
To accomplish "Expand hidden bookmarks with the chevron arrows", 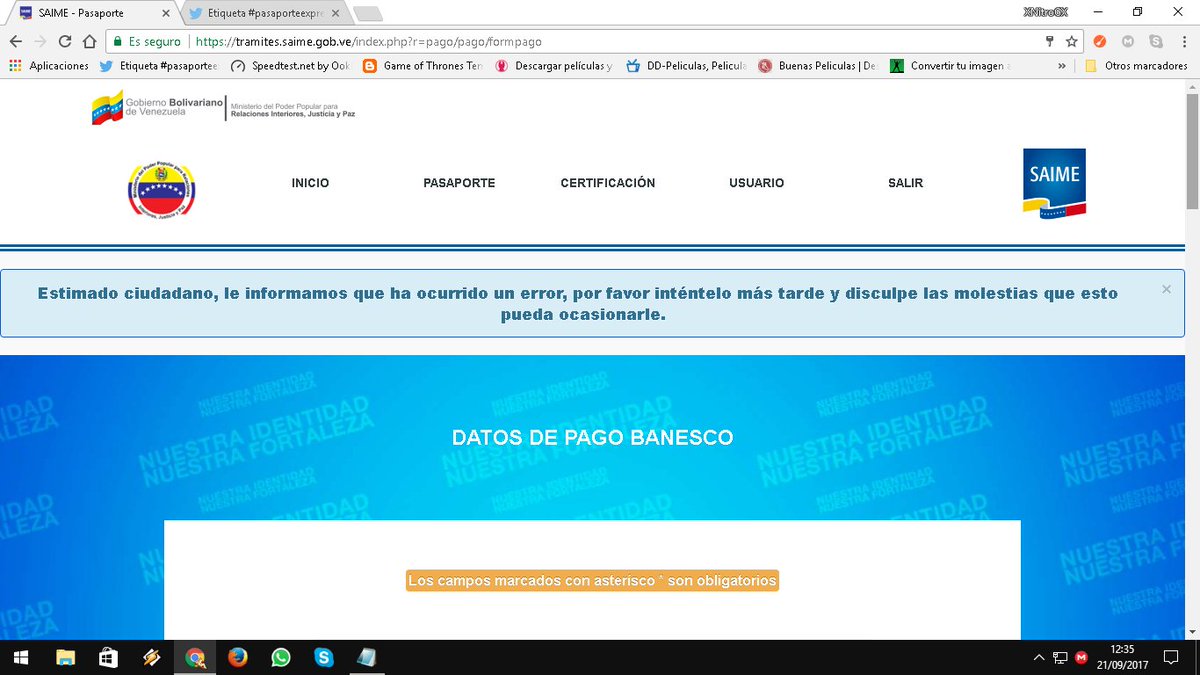I will coord(1060,66).
